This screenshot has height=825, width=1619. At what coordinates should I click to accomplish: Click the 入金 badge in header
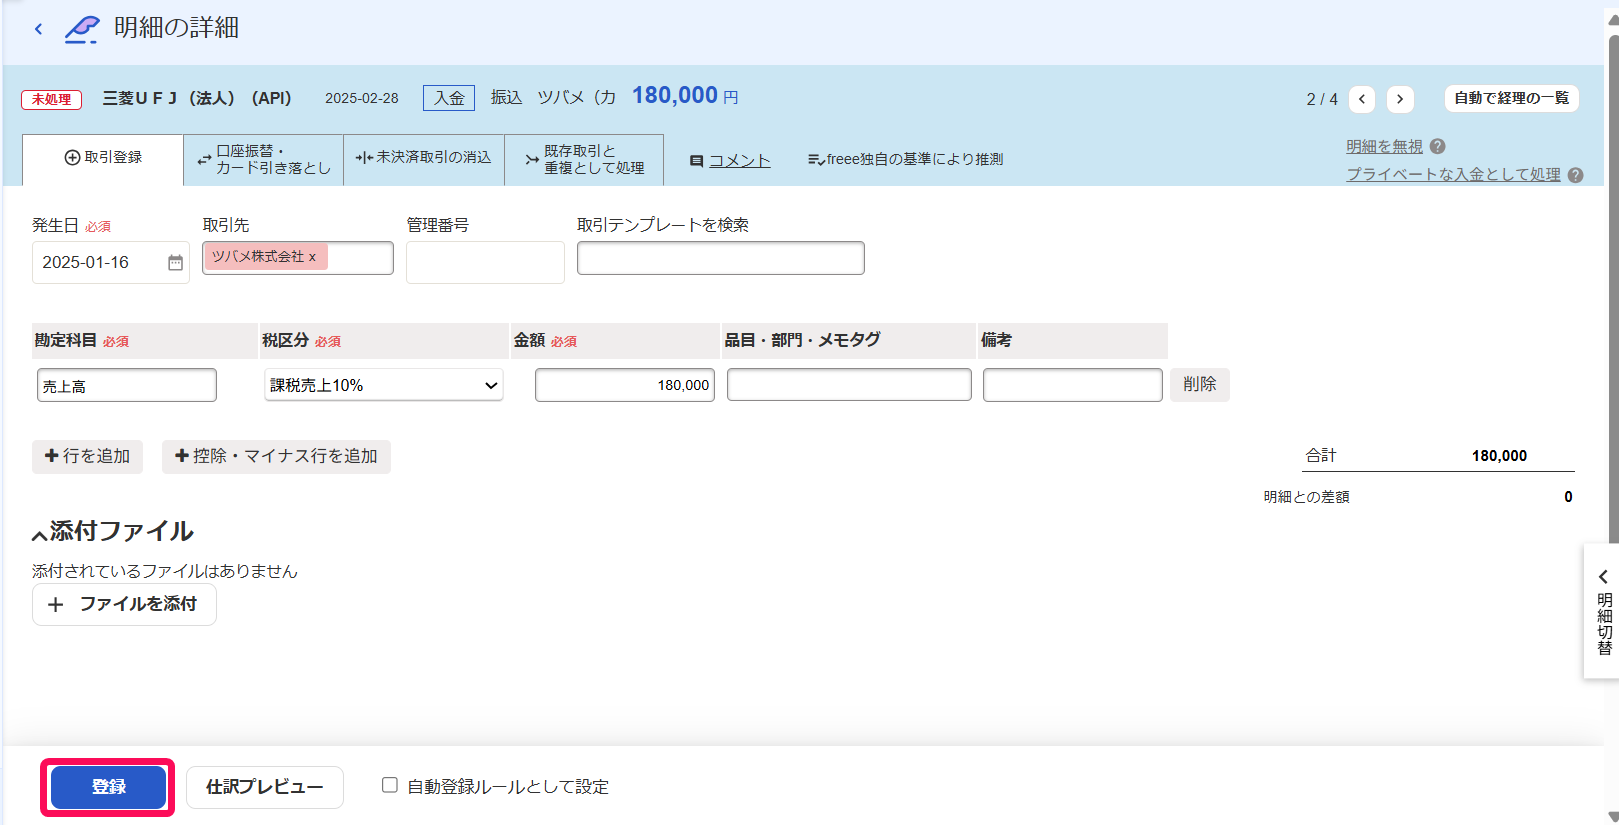click(449, 98)
